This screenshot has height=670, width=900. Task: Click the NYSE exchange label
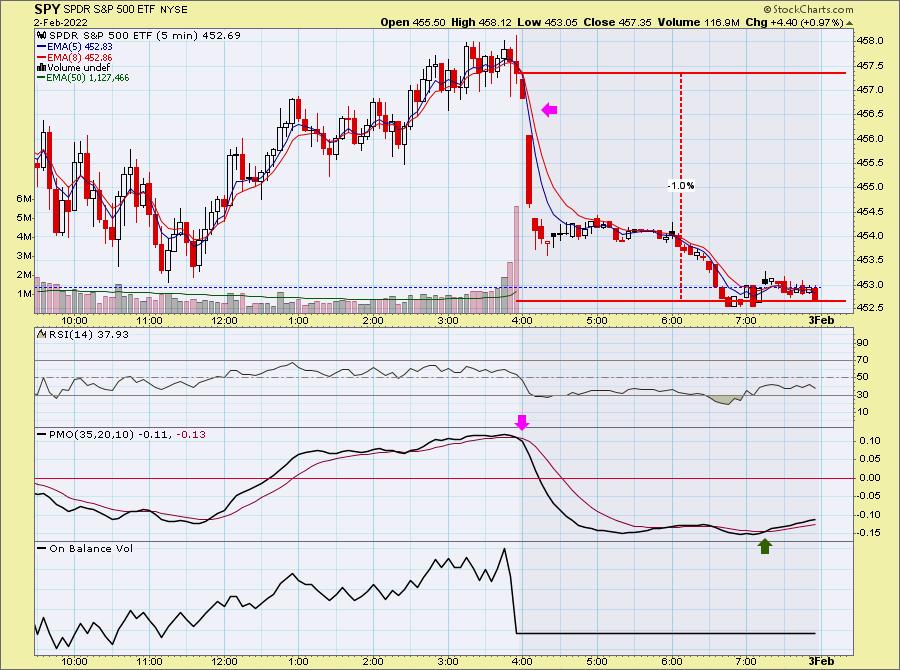point(174,10)
